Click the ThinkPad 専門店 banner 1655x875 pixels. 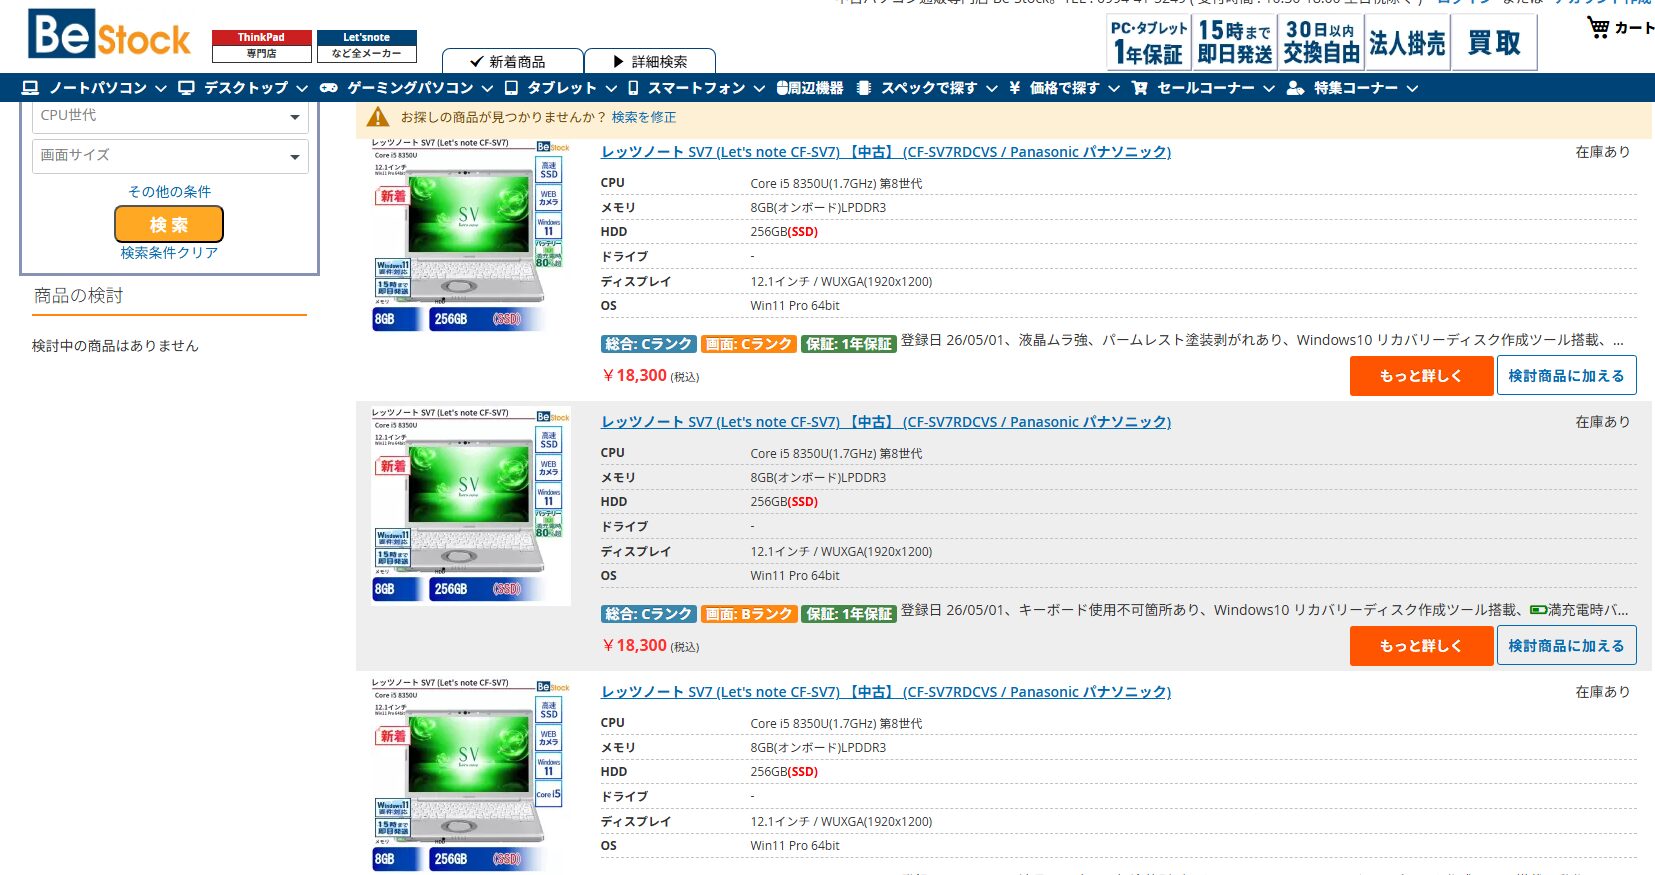(x=261, y=46)
